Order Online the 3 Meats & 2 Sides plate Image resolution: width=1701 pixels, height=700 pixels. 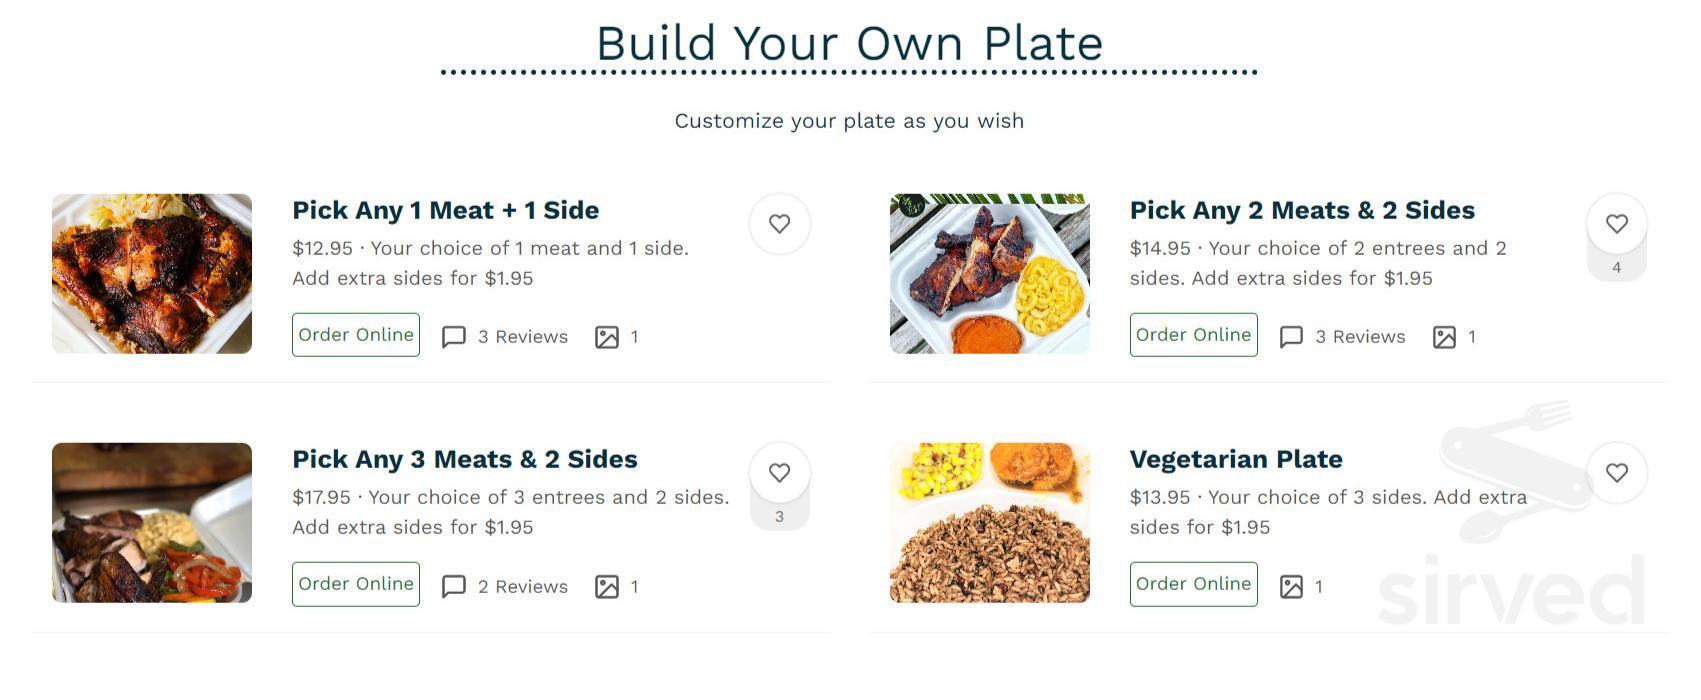[x=356, y=584]
